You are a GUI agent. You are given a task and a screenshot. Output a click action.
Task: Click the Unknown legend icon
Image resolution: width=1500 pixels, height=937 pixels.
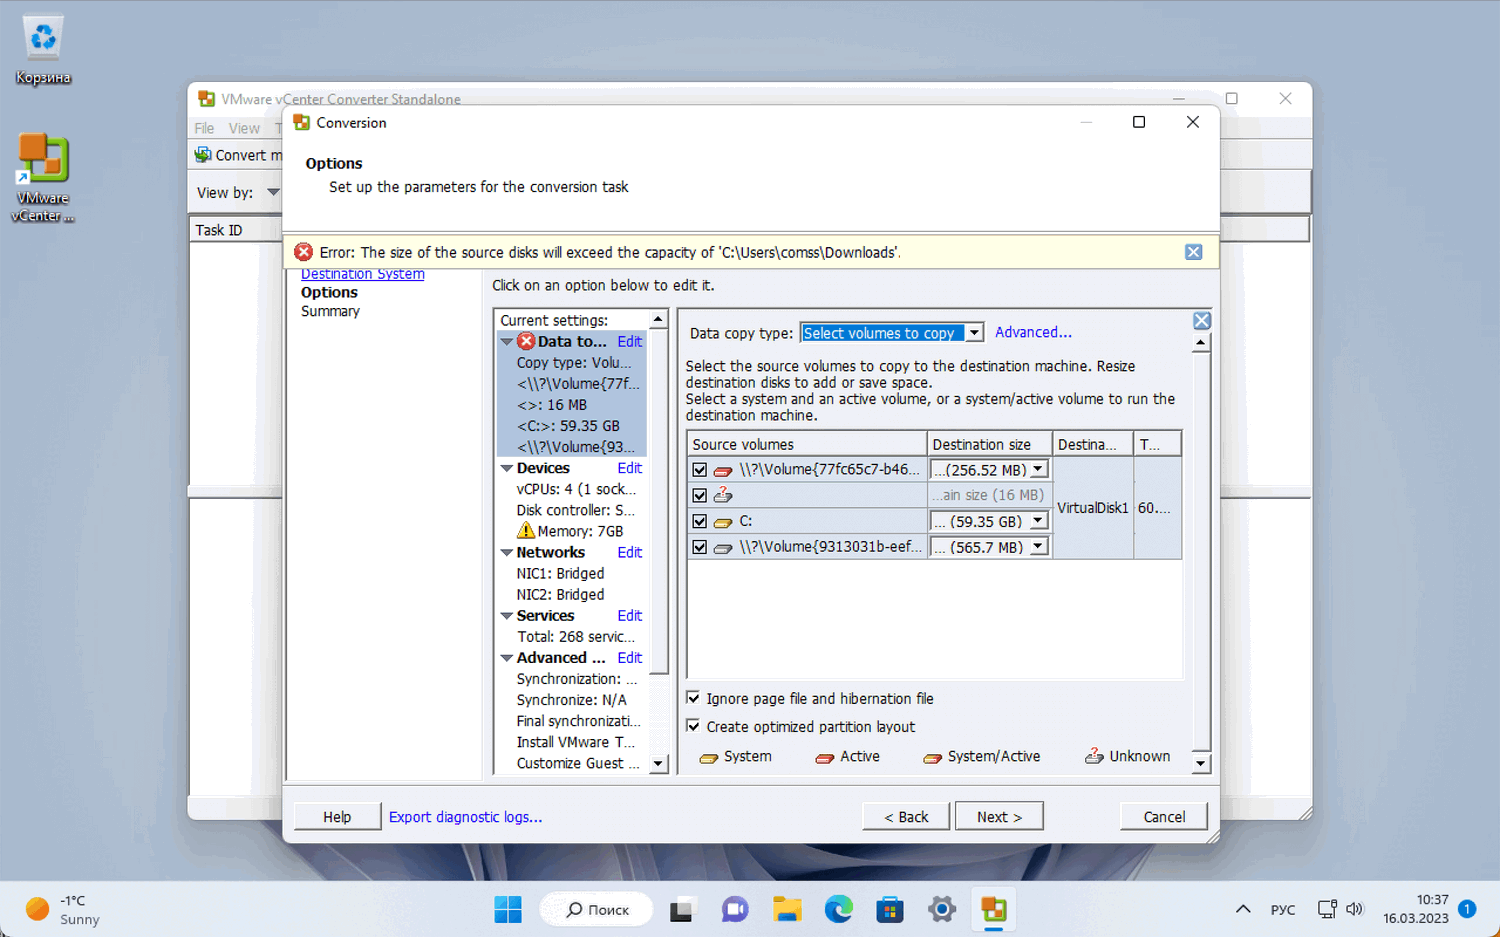click(x=1094, y=756)
